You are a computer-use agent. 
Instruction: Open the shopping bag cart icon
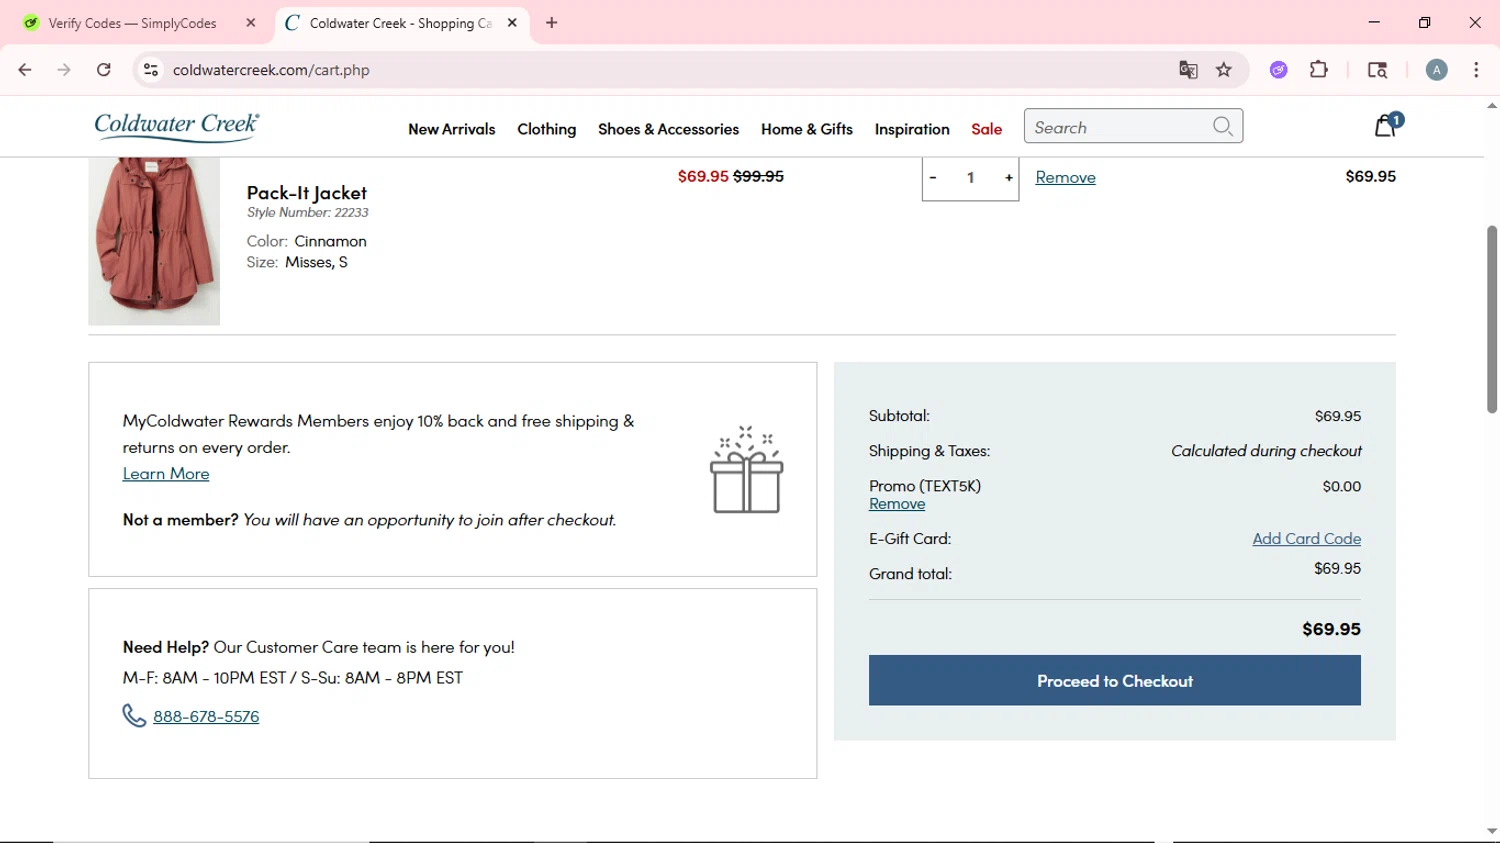tap(1386, 125)
